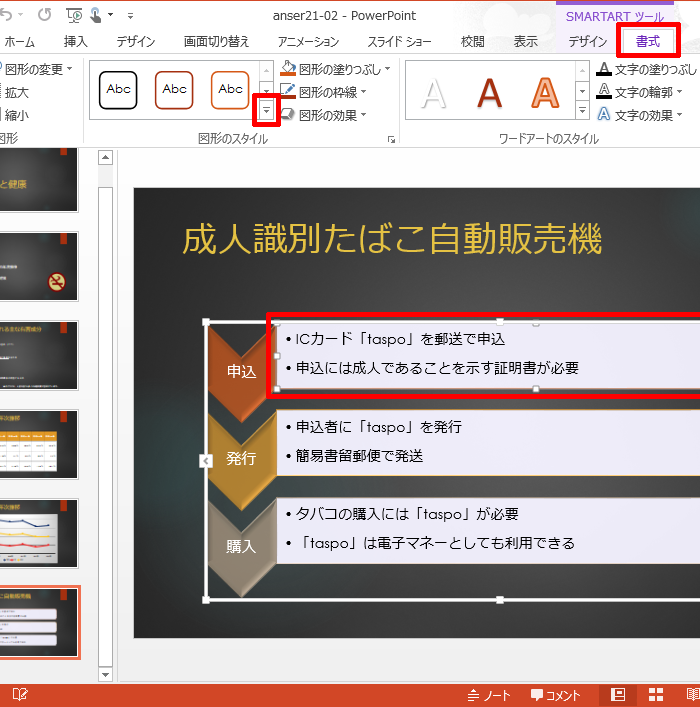
Task: Click 文字の塗りつぶし text fill button
Action: tap(647, 69)
